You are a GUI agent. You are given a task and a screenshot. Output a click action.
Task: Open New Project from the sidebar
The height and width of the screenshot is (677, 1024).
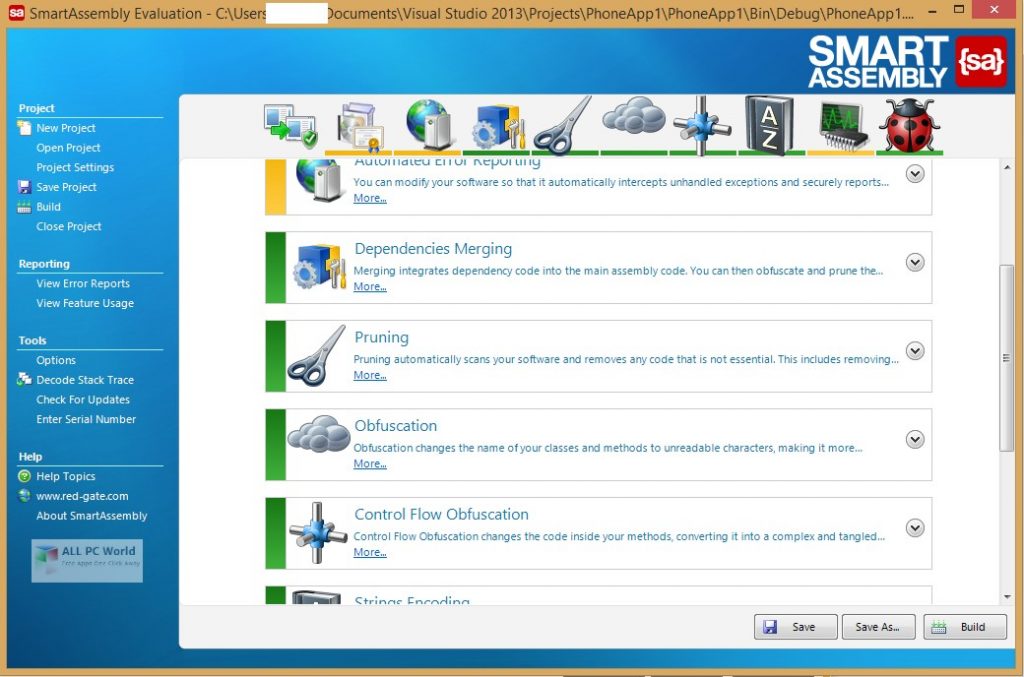pyautogui.click(x=65, y=128)
